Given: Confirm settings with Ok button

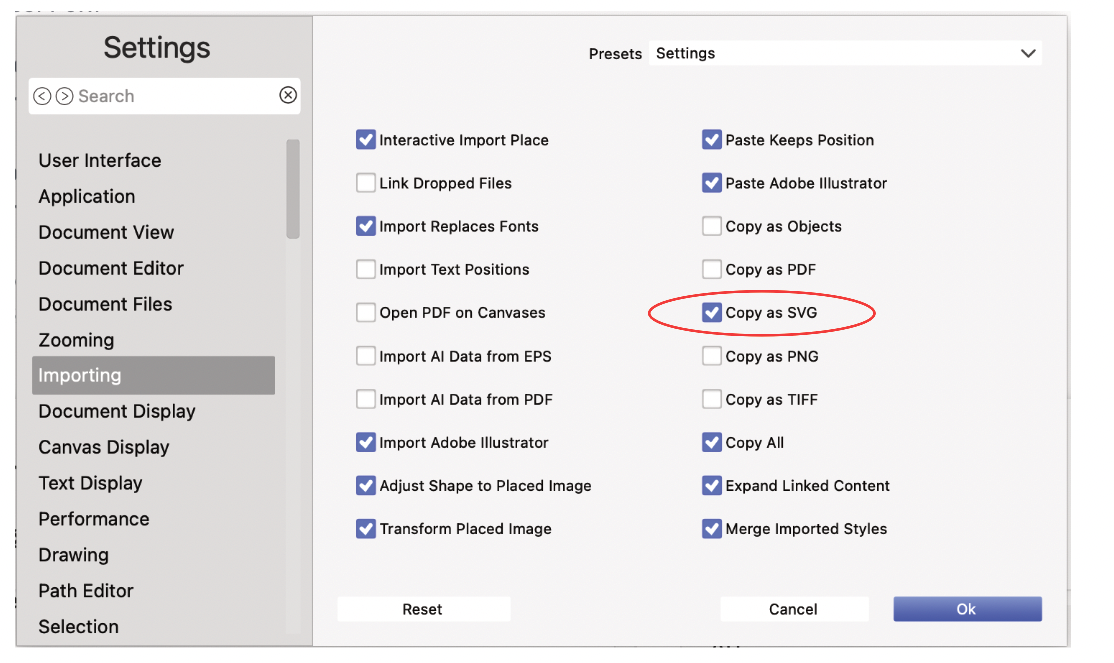Looking at the screenshot, I should tap(967, 609).
